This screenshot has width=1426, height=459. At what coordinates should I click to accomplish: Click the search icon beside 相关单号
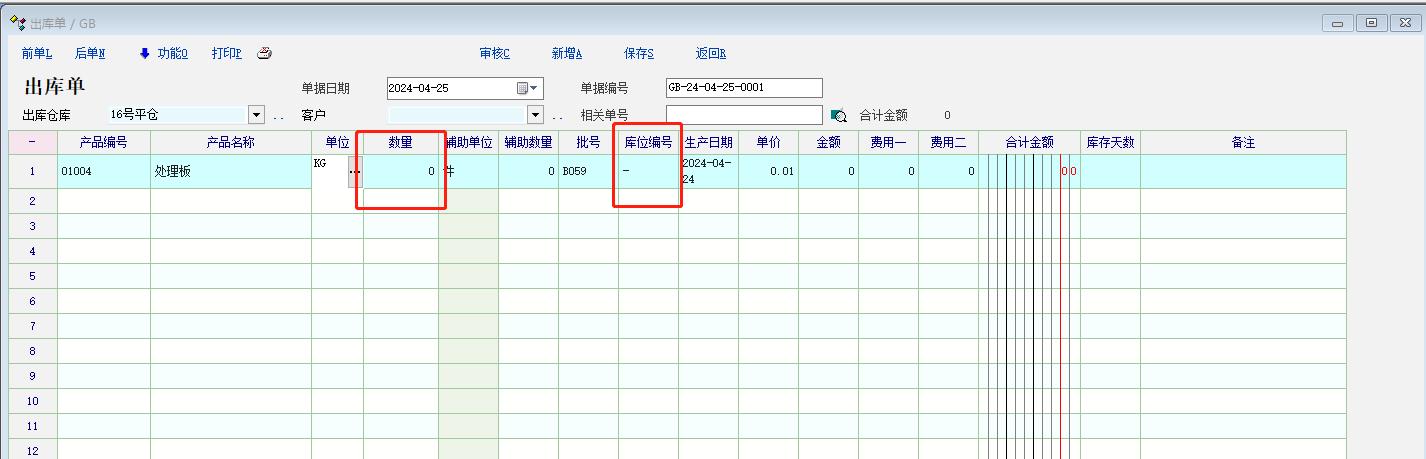click(838, 115)
